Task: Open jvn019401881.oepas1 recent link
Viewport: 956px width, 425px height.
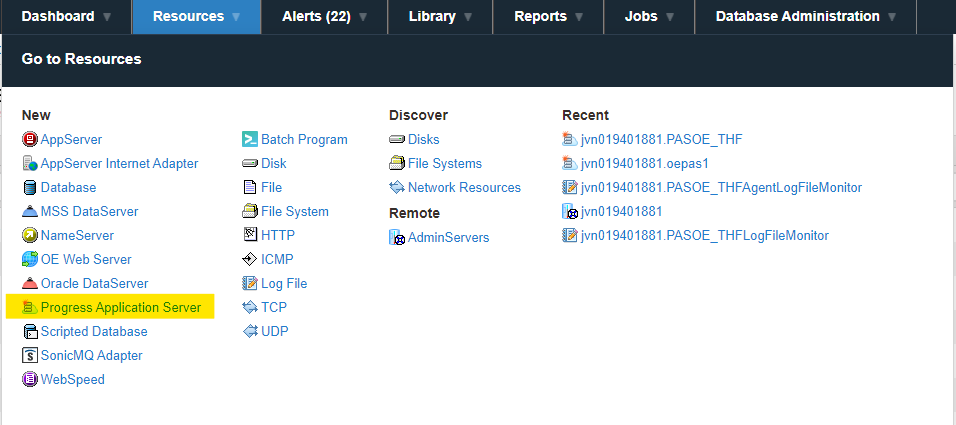Action: [644, 163]
